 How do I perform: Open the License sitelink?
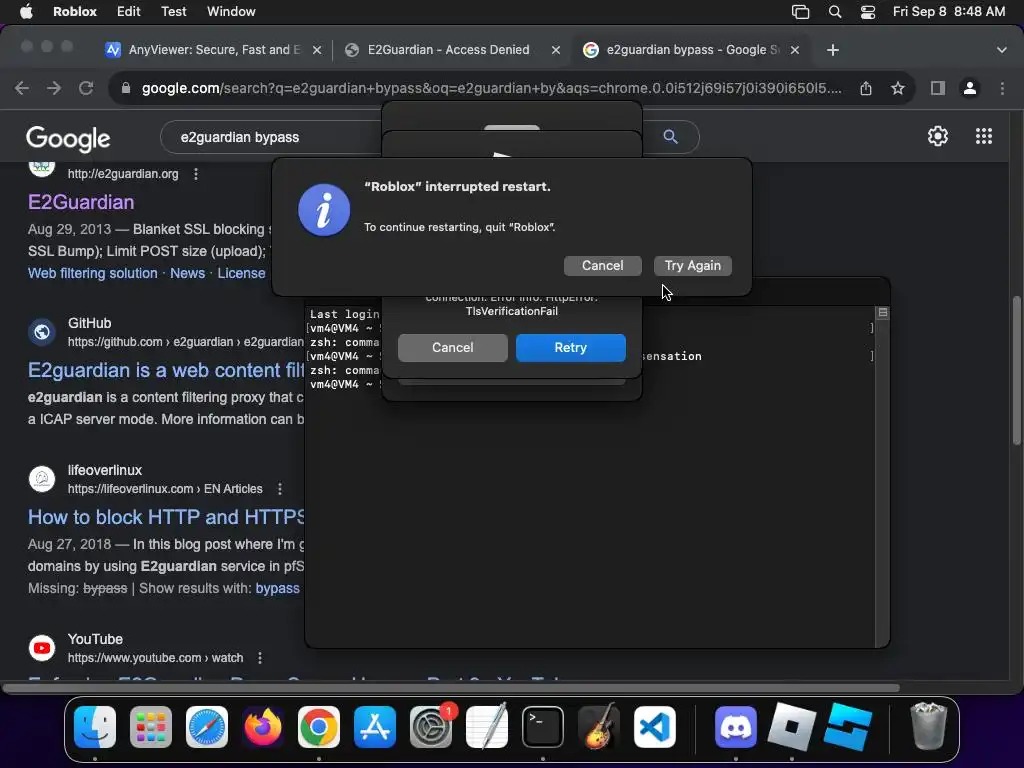point(241,273)
